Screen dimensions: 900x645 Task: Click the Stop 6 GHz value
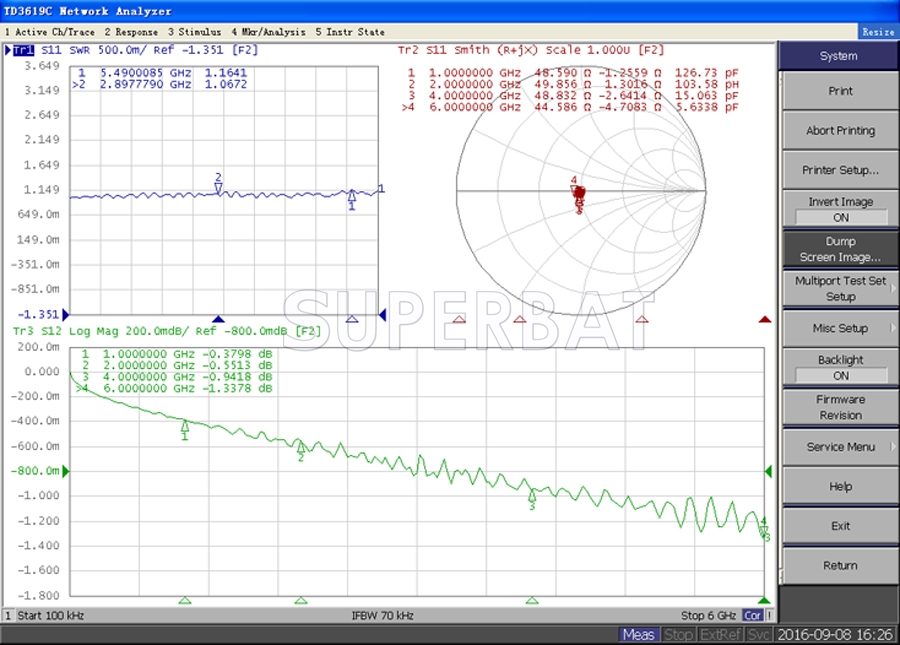coord(708,616)
